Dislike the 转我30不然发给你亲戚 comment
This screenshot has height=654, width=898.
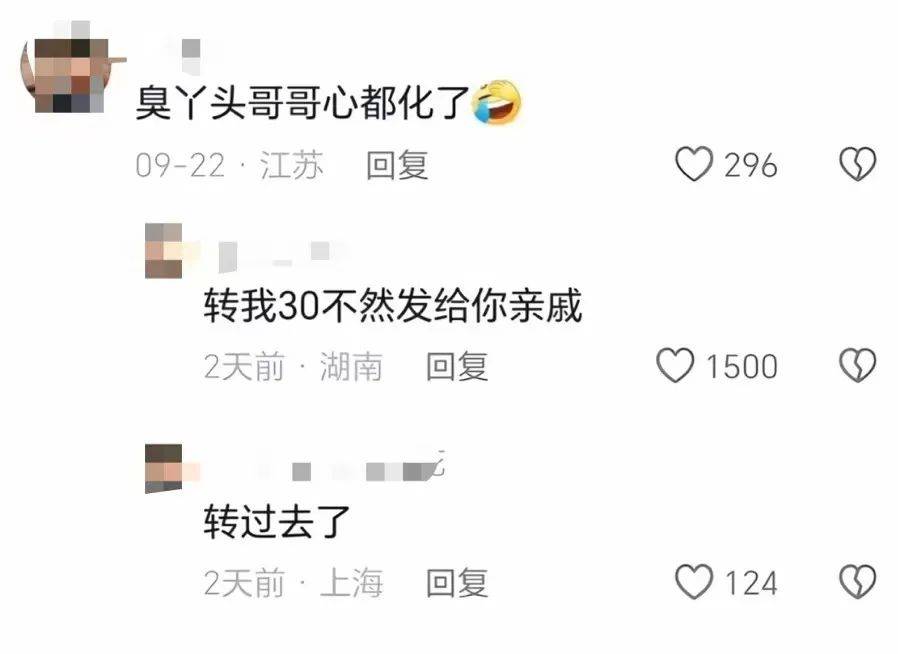click(x=857, y=365)
